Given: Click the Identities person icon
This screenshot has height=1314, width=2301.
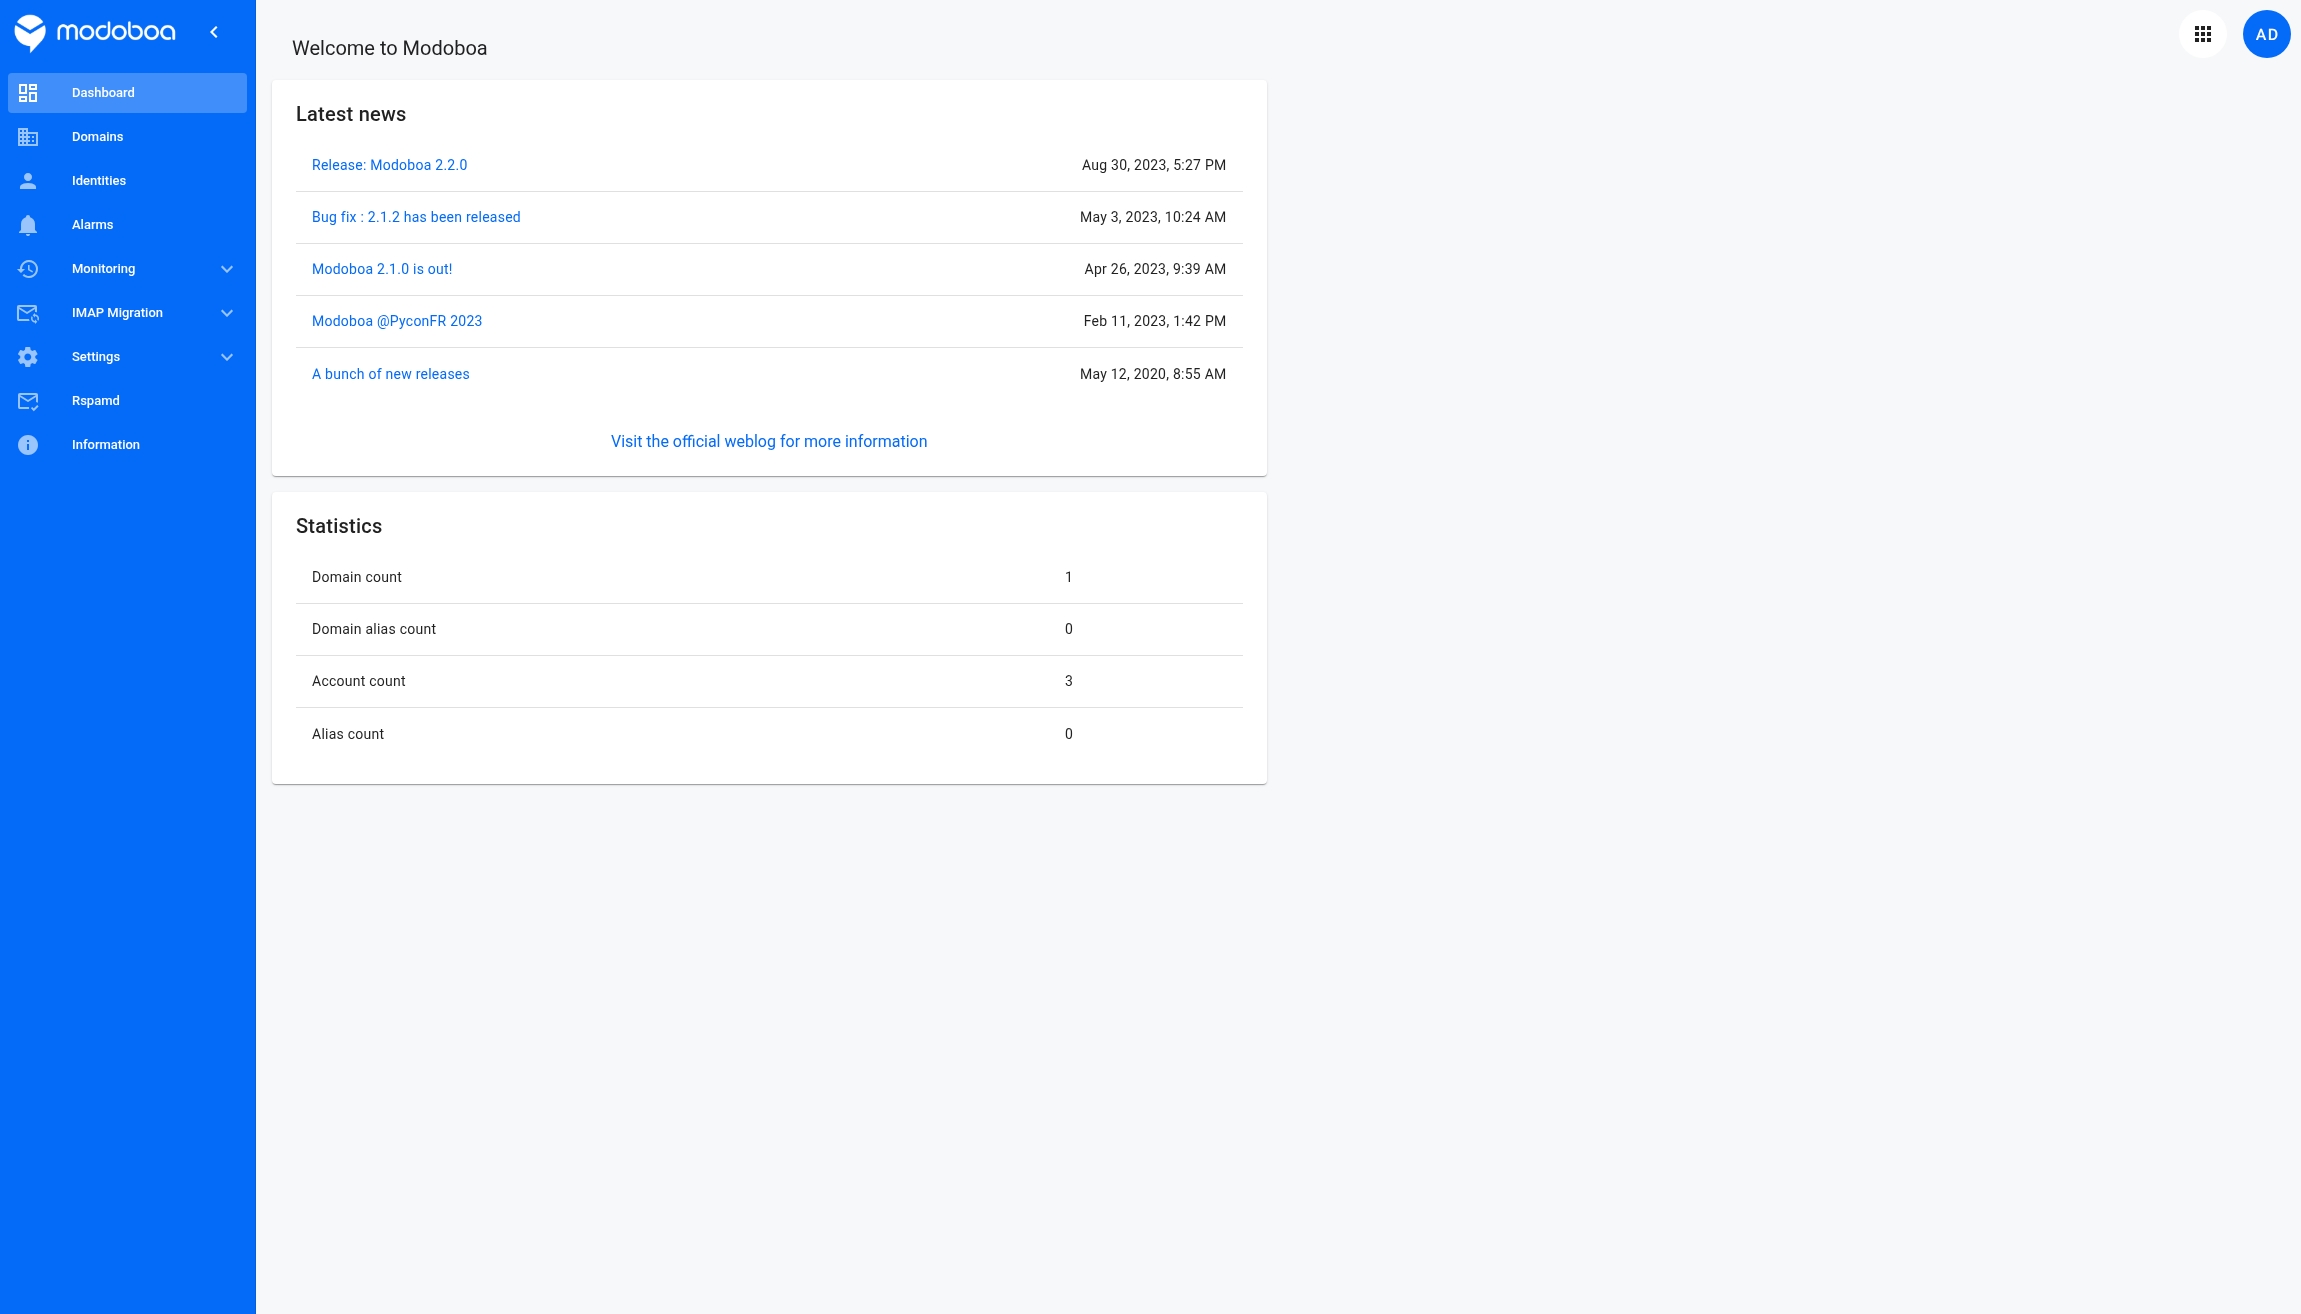Looking at the screenshot, I should click(x=28, y=181).
